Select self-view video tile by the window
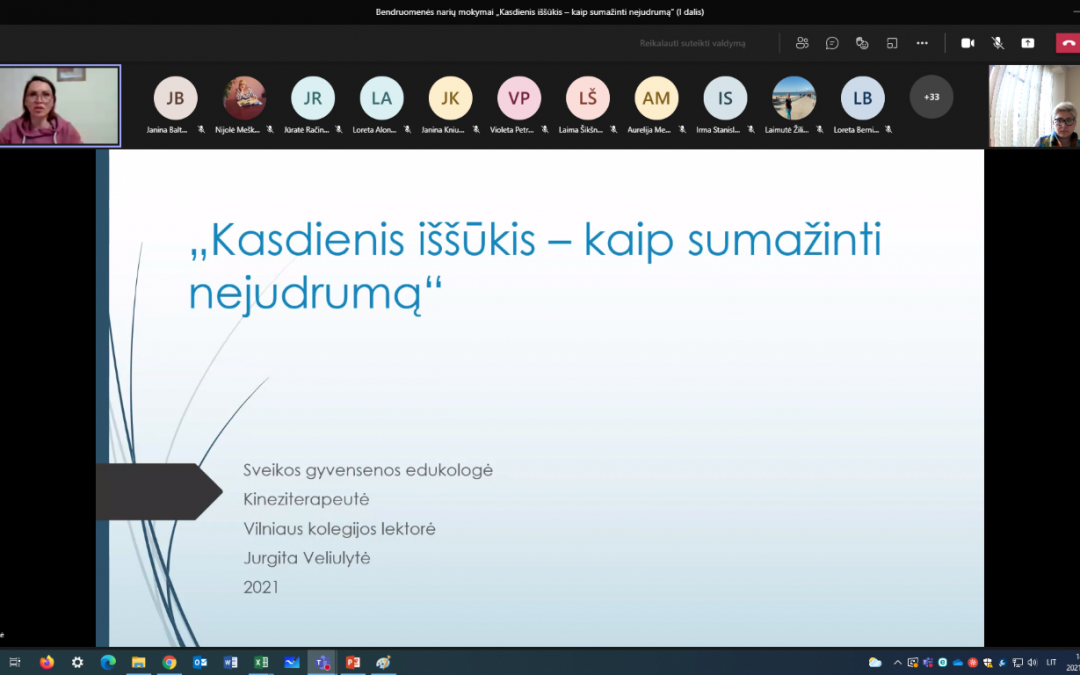The image size is (1080, 675). point(1035,105)
